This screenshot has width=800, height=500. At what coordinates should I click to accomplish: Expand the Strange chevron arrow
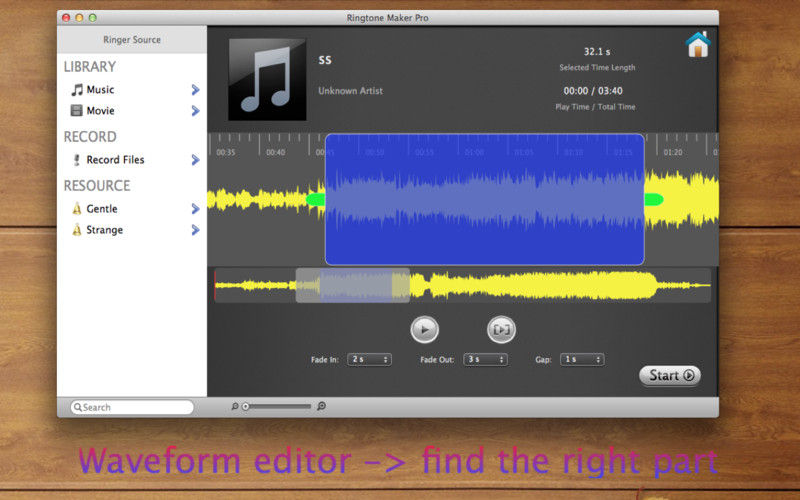195,230
